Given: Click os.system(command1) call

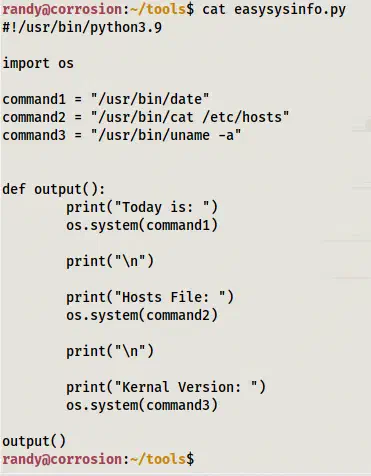Looking at the screenshot, I should coord(142,225).
